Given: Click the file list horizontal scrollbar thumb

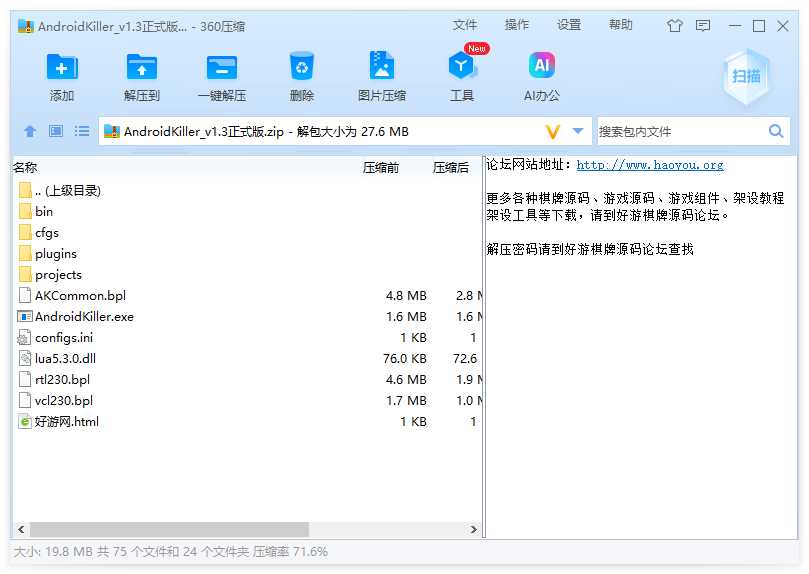Looking at the screenshot, I should 169,529.
